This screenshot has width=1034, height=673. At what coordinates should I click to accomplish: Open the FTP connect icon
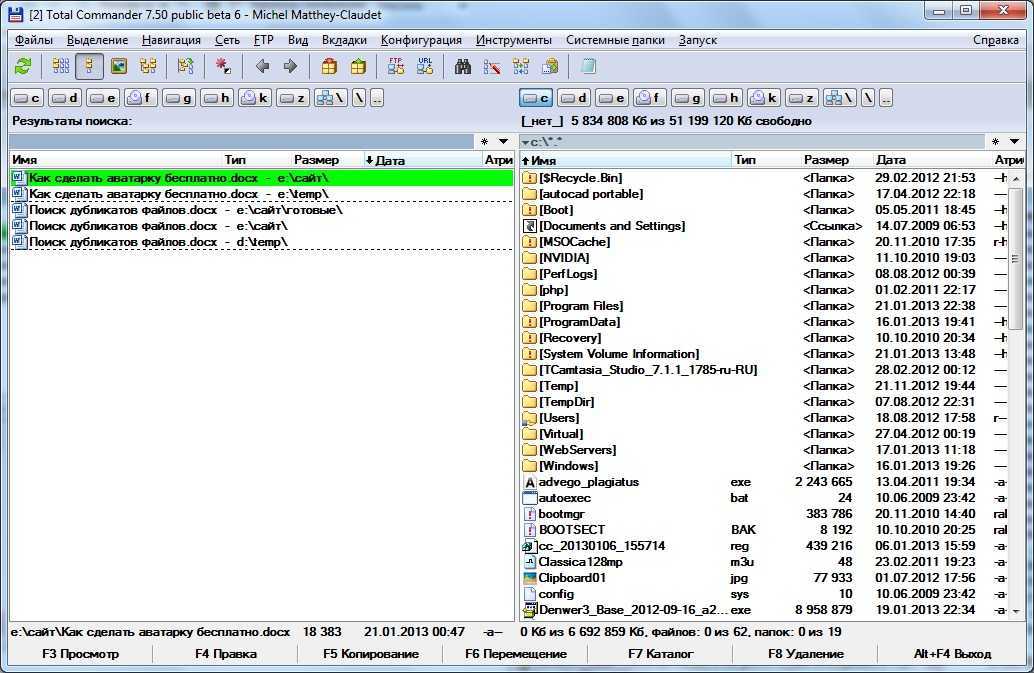tap(396, 66)
